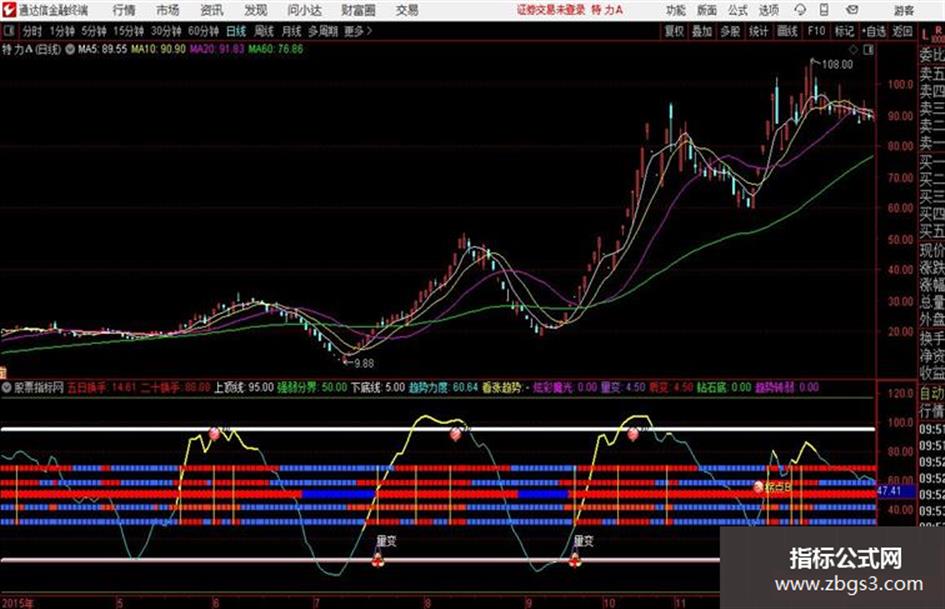Click the first 量变 signal marker near July

point(378,561)
